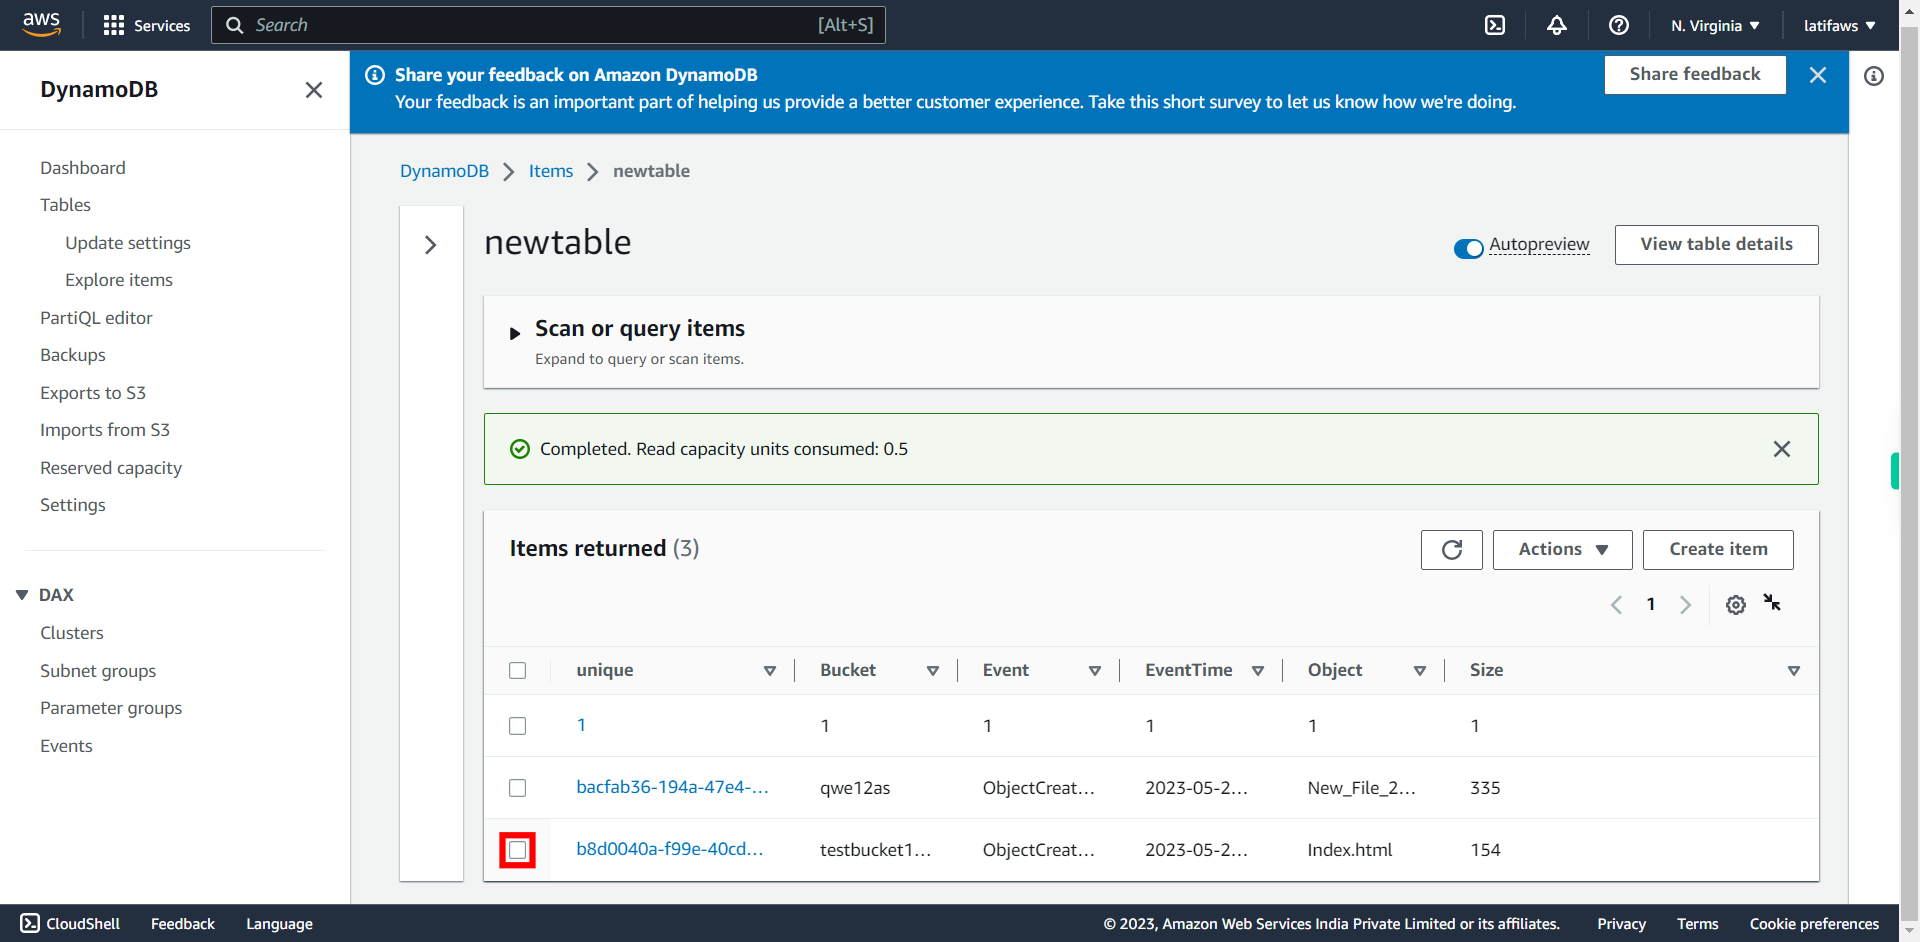Viewport: 1920px width, 942px height.
Task: Open the Actions dropdown
Action: point(1562,549)
